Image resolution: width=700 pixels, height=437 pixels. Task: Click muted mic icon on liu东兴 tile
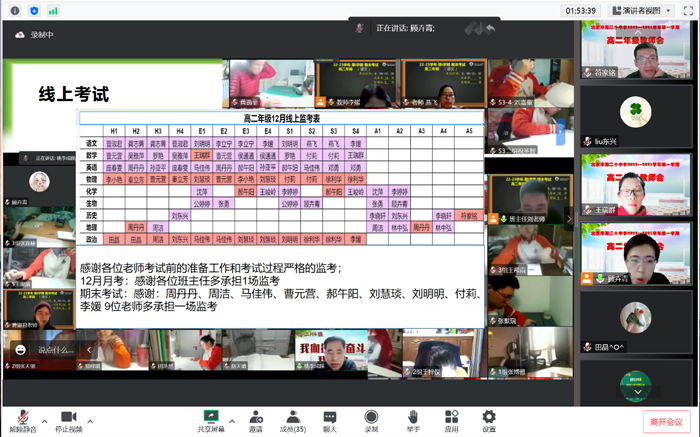(588, 142)
